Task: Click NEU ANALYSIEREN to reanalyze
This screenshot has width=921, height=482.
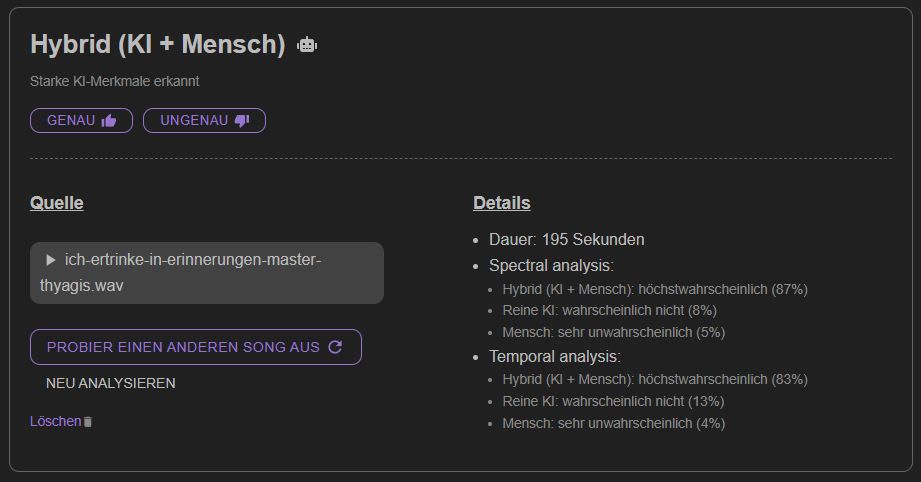Action: click(x=110, y=383)
